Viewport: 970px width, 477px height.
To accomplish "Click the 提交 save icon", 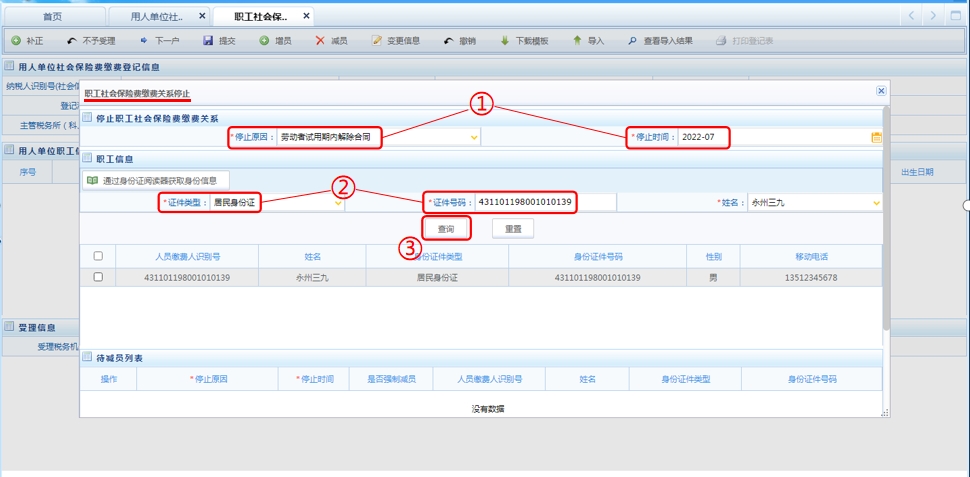I will tap(208, 41).
